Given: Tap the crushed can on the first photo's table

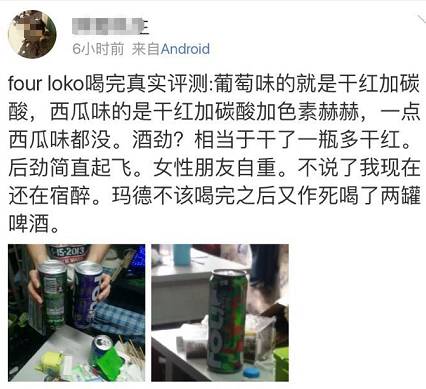Looking at the screenshot, I should click(x=103, y=349).
